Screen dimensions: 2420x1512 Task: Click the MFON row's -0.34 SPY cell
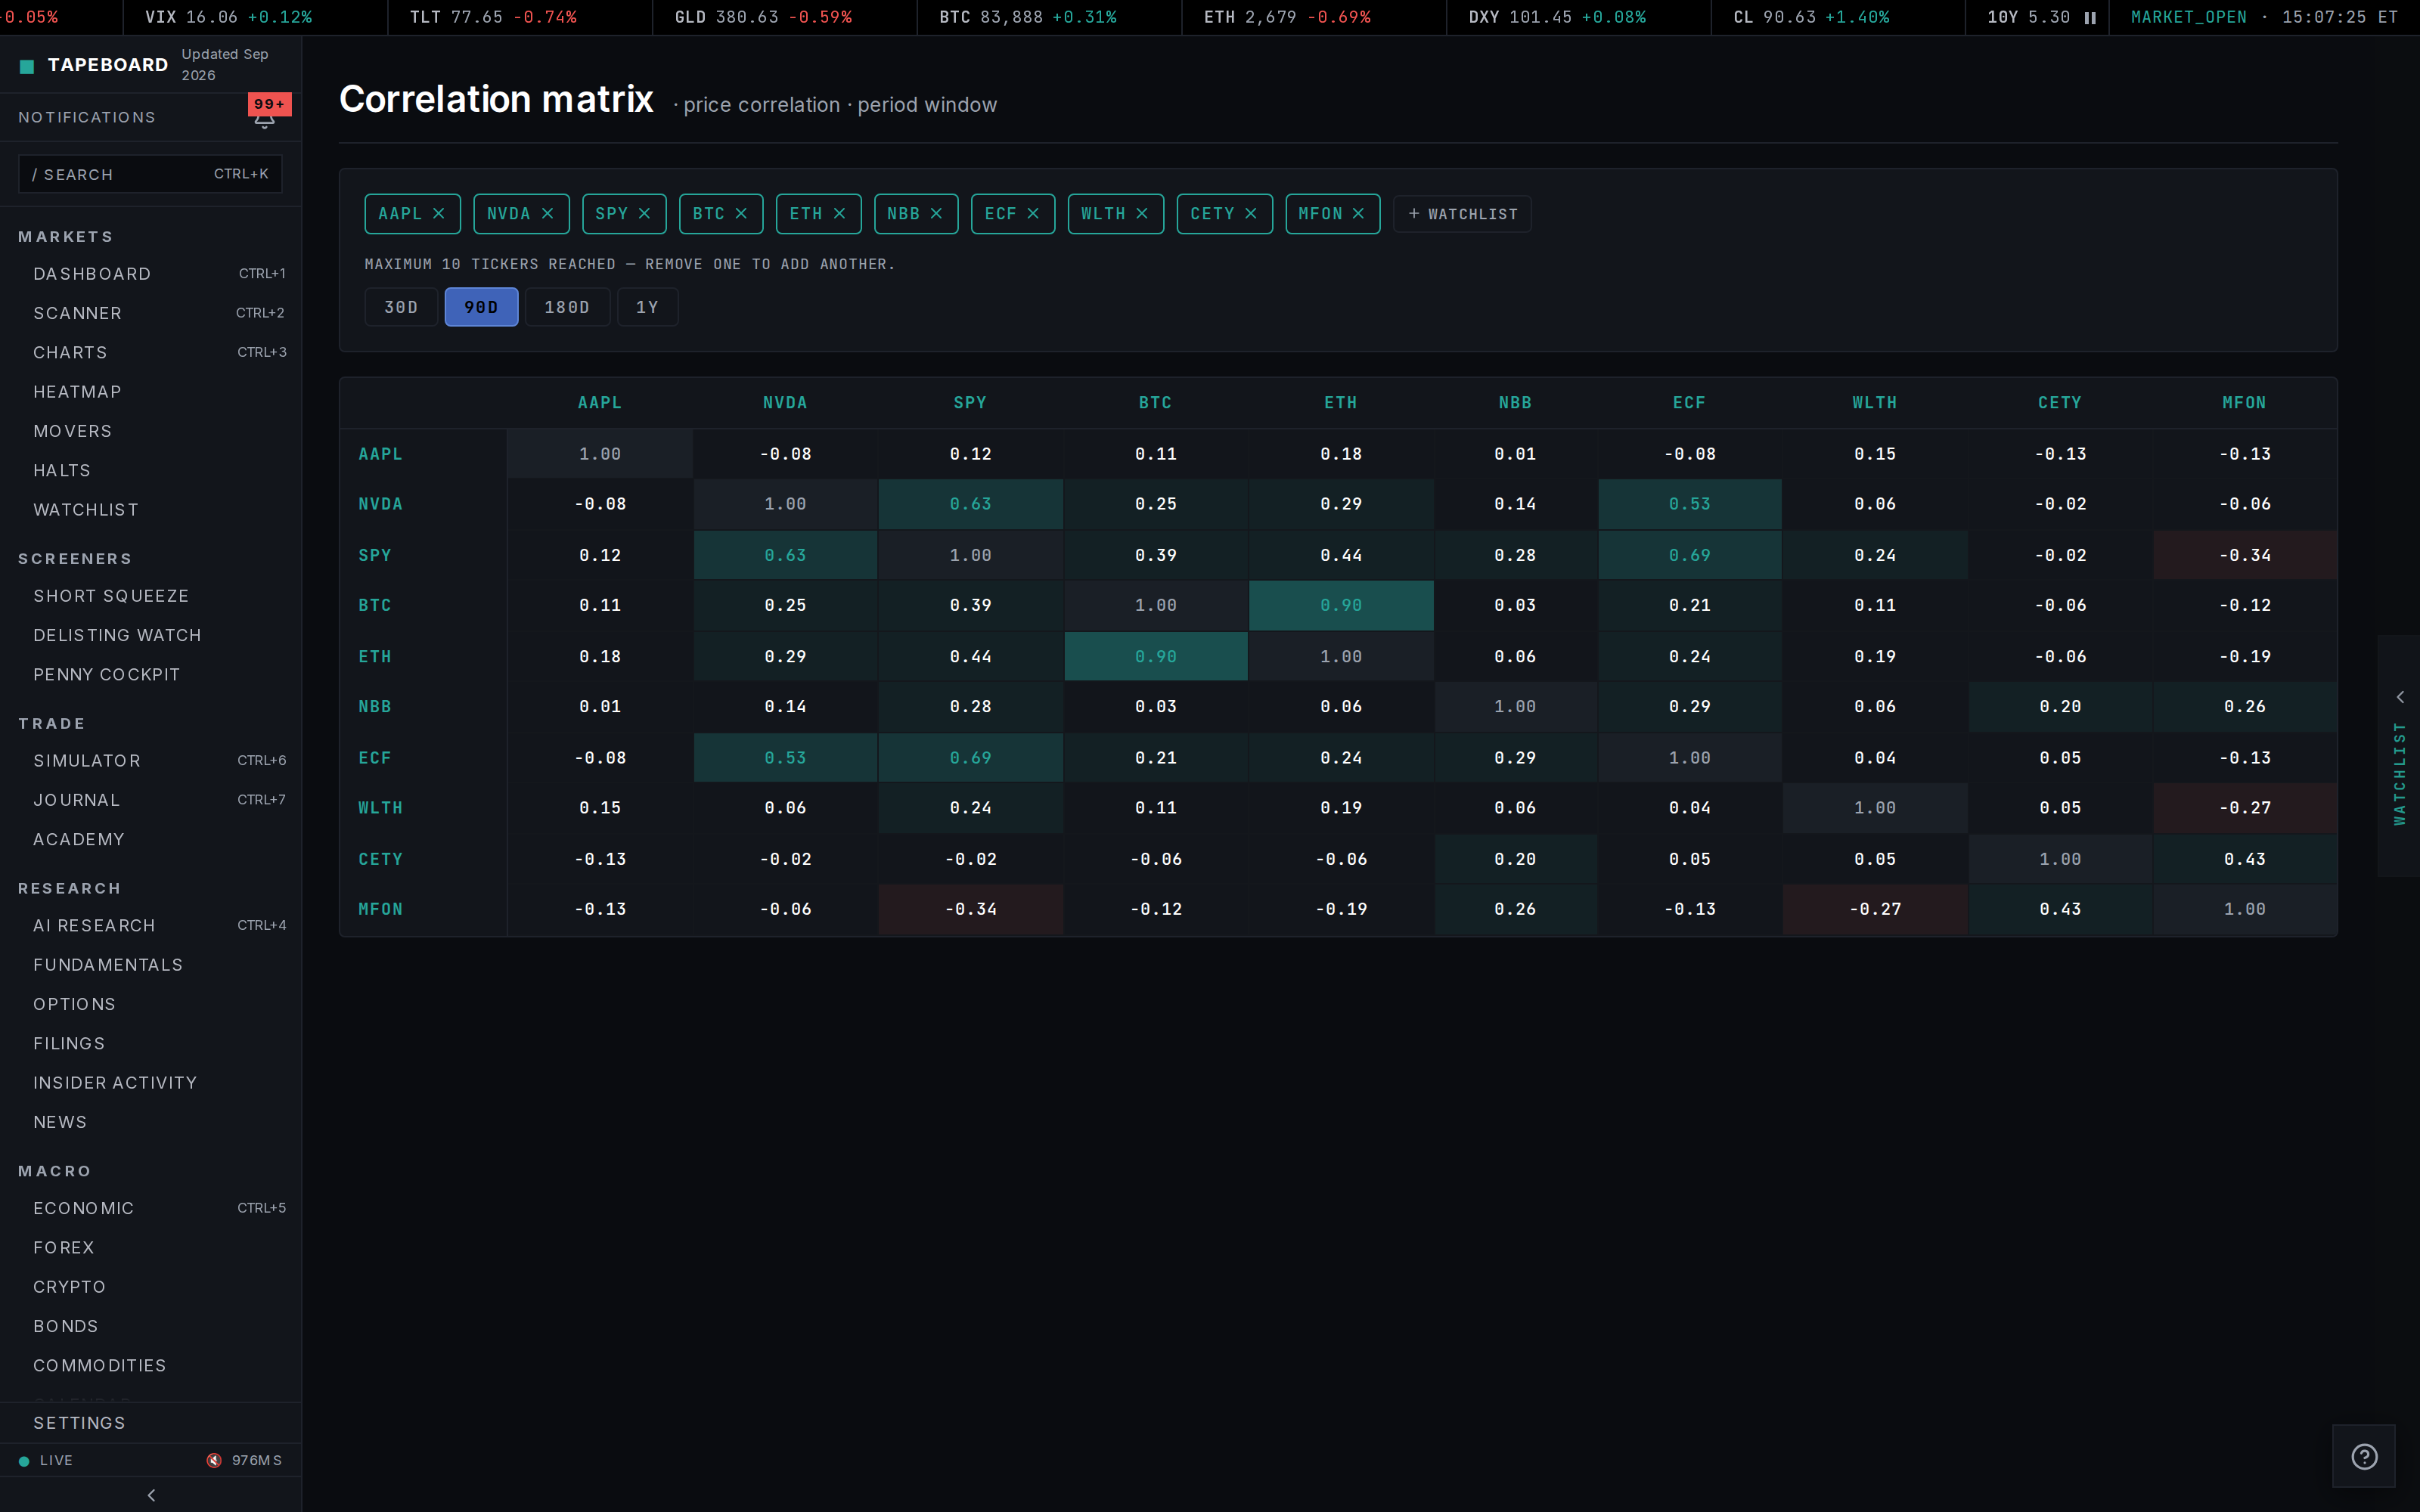(970, 909)
